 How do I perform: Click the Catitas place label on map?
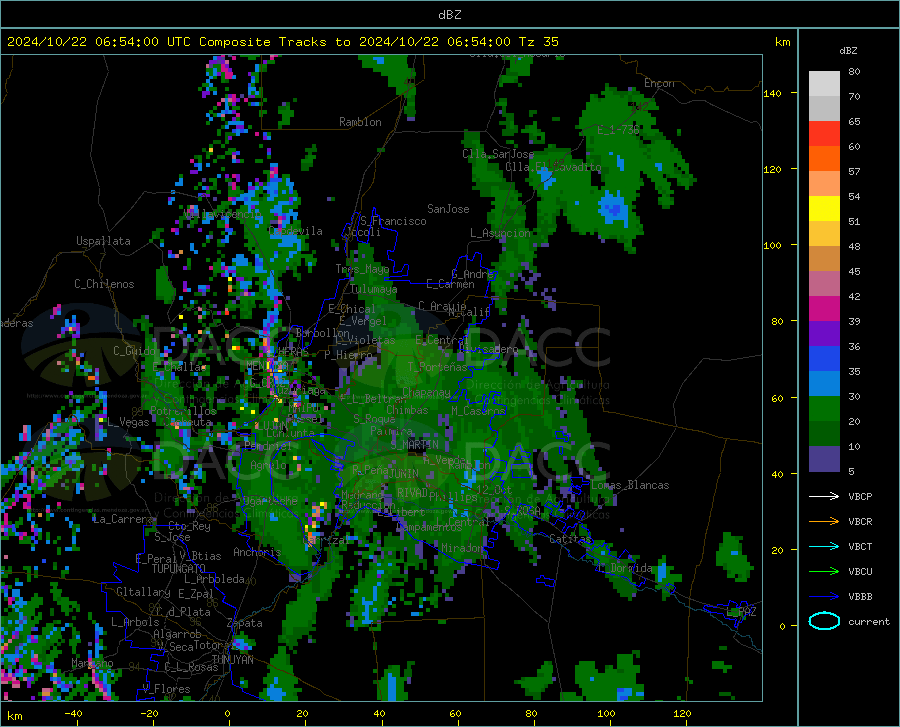(x=570, y=539)
